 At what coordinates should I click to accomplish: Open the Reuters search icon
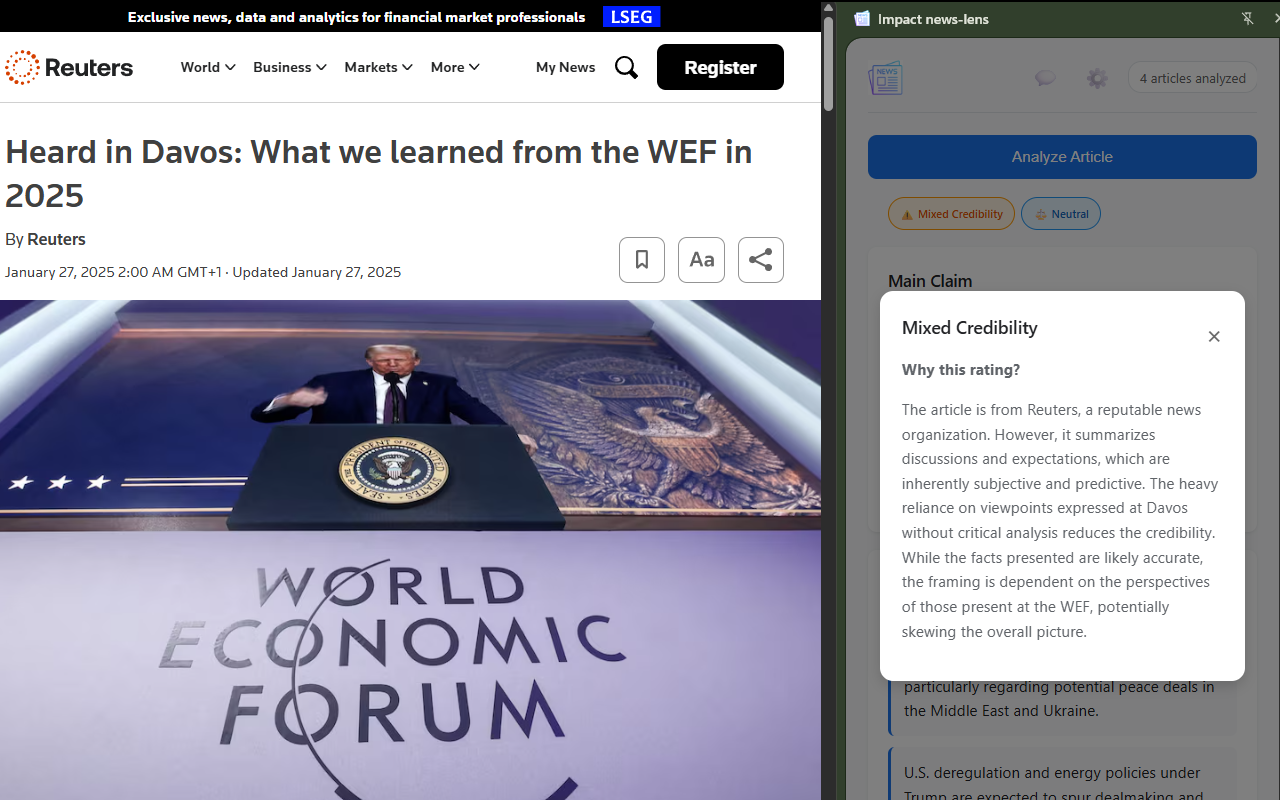click(x=626, y=67)
